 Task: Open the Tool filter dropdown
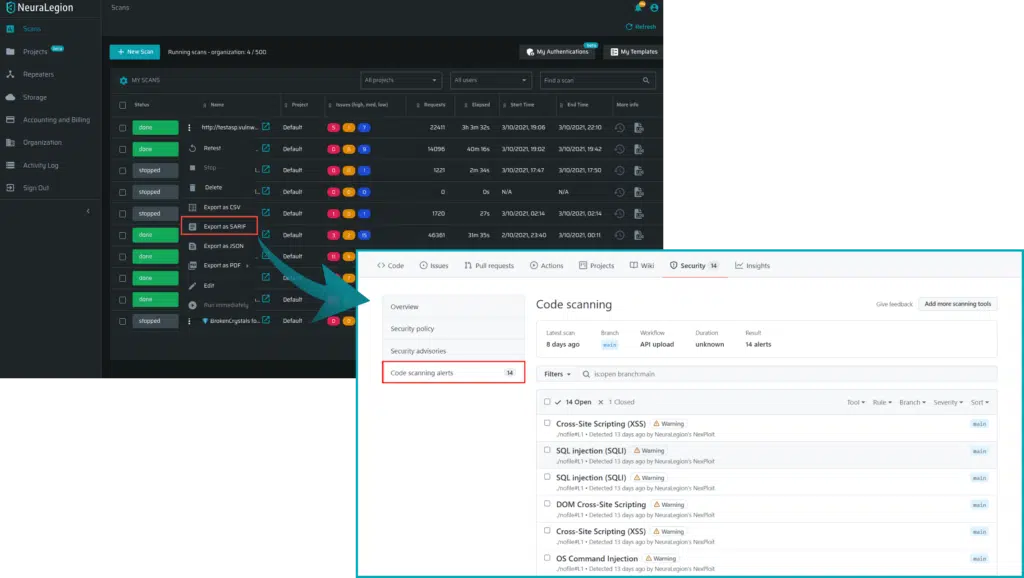tap(856, 402)
